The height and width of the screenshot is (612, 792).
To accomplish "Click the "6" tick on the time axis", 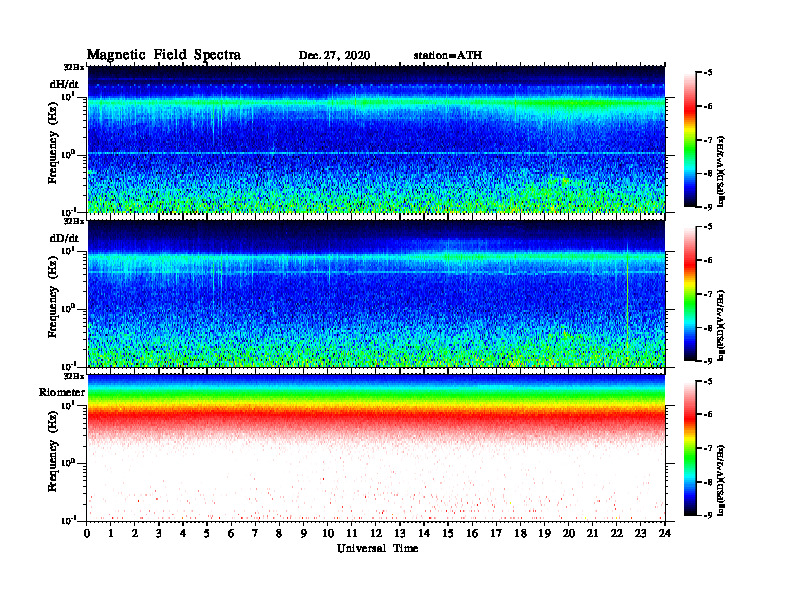I will click(231, 534).
